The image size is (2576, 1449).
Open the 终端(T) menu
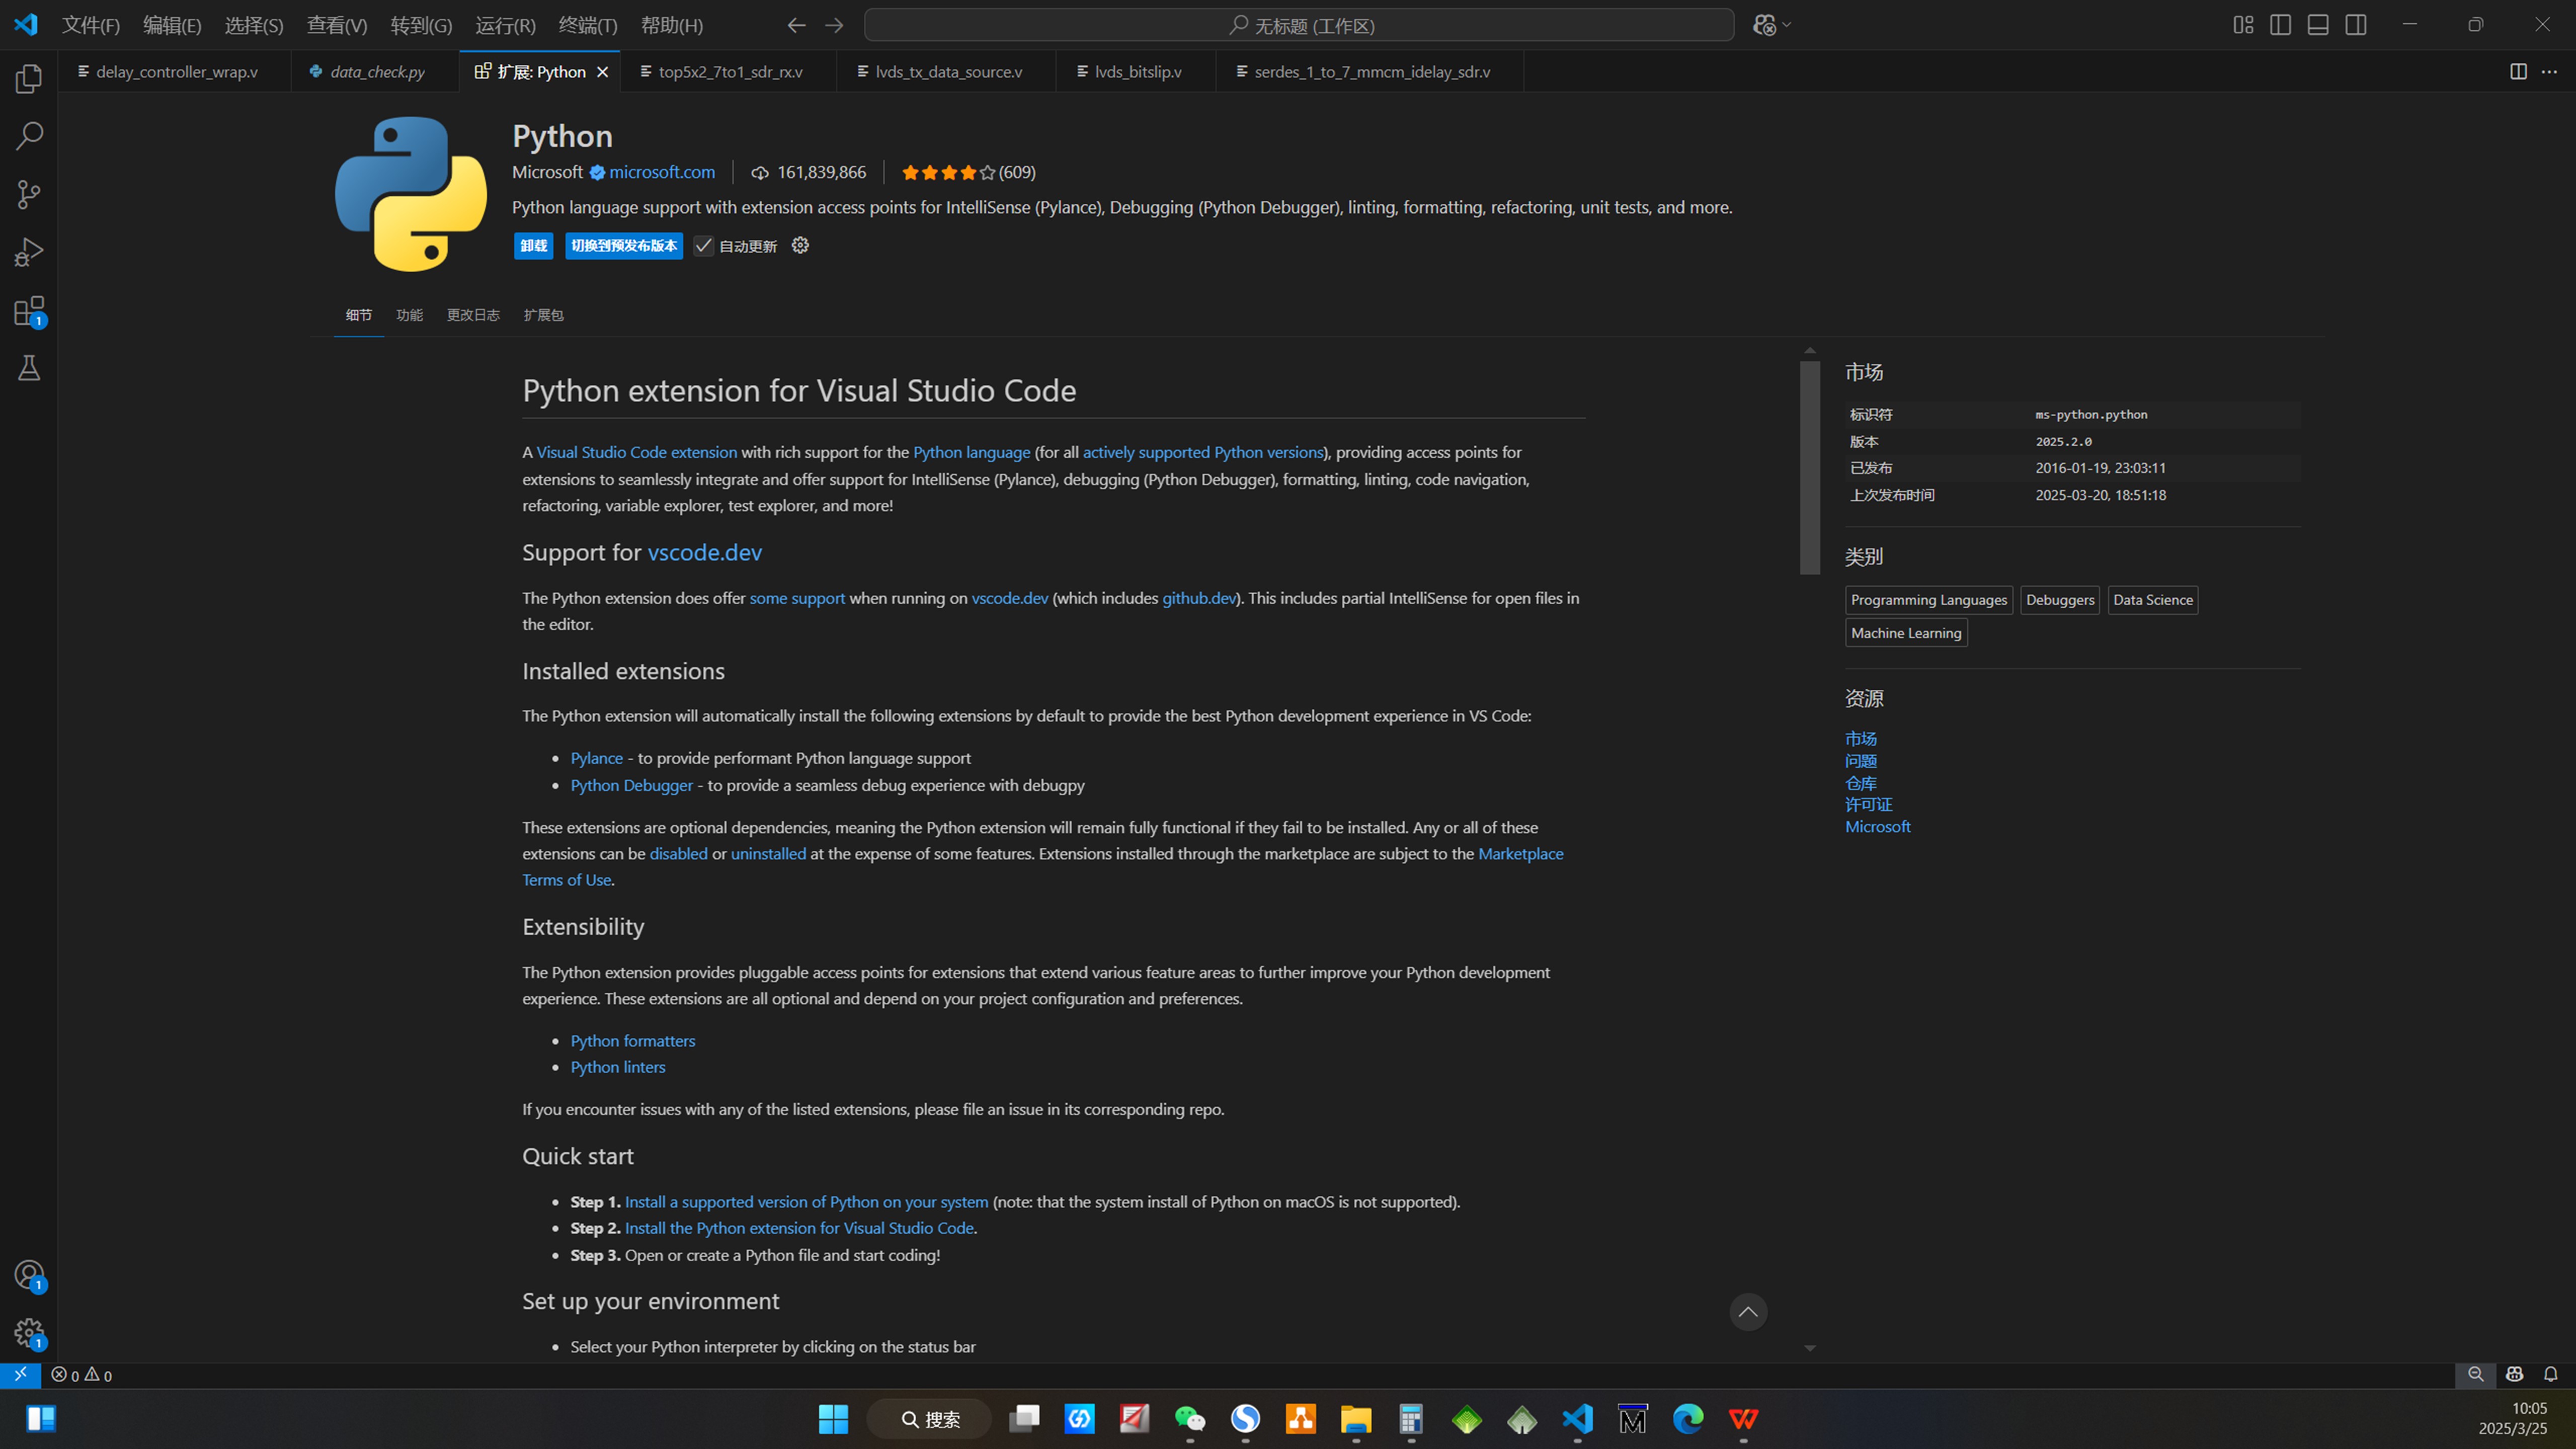point(587,25)
